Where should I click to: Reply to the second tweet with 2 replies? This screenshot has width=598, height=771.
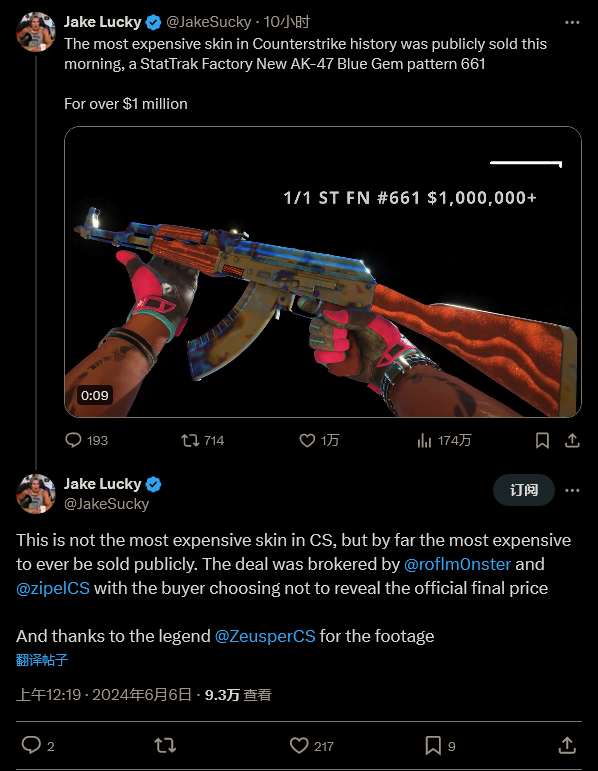point(31,745)
